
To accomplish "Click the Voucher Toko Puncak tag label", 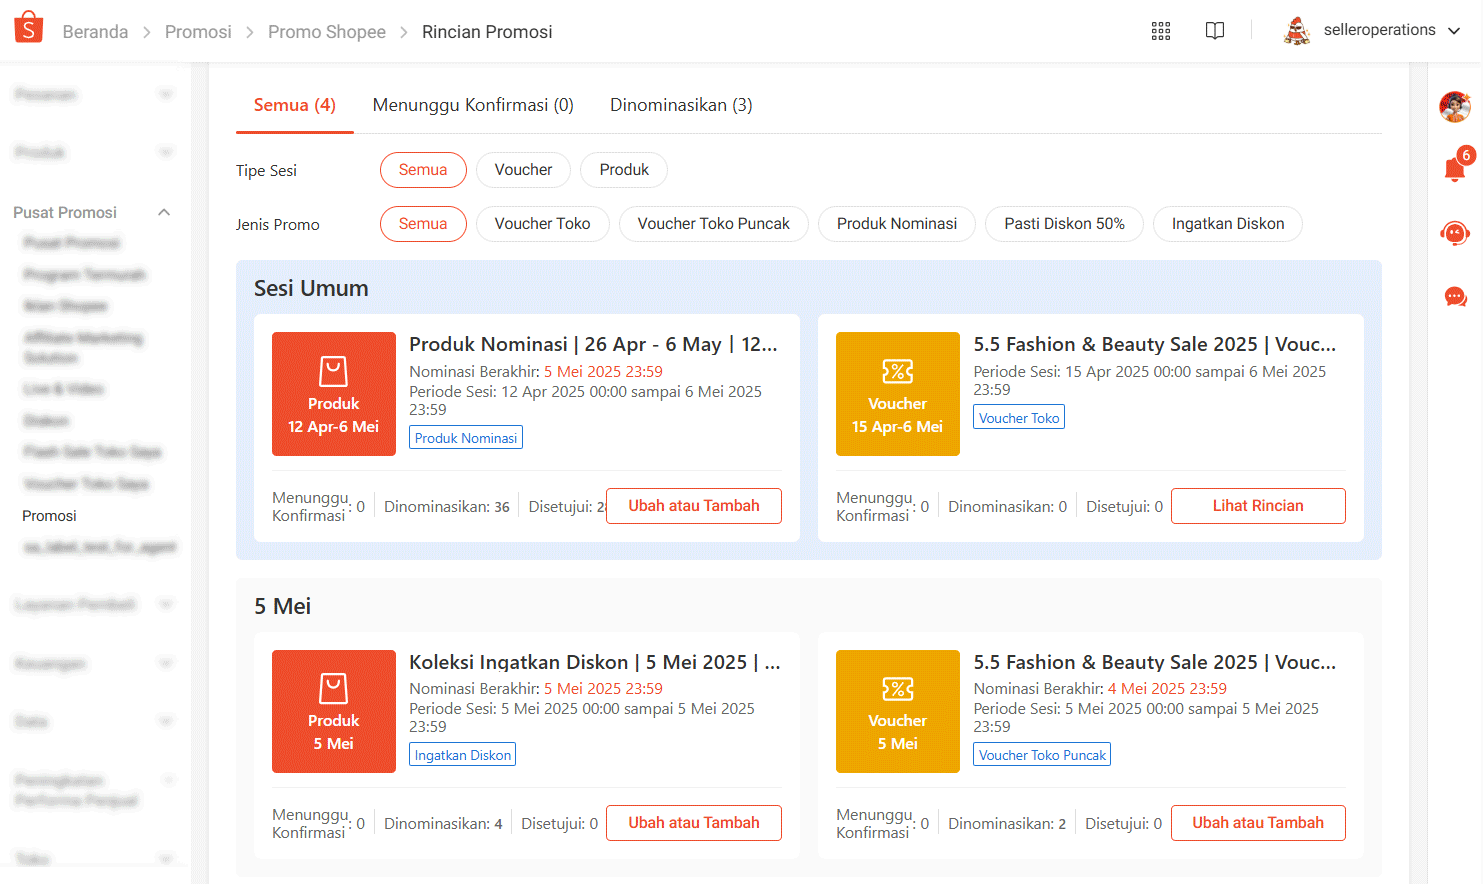I will pyautogui.click(x=1042, y=755).
